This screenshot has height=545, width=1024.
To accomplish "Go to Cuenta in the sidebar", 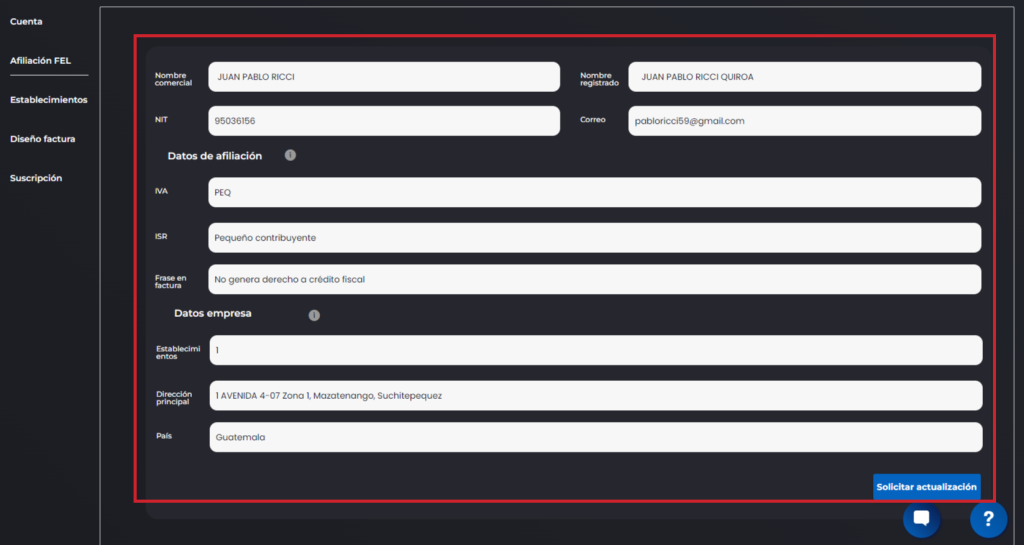I will 26,21.
